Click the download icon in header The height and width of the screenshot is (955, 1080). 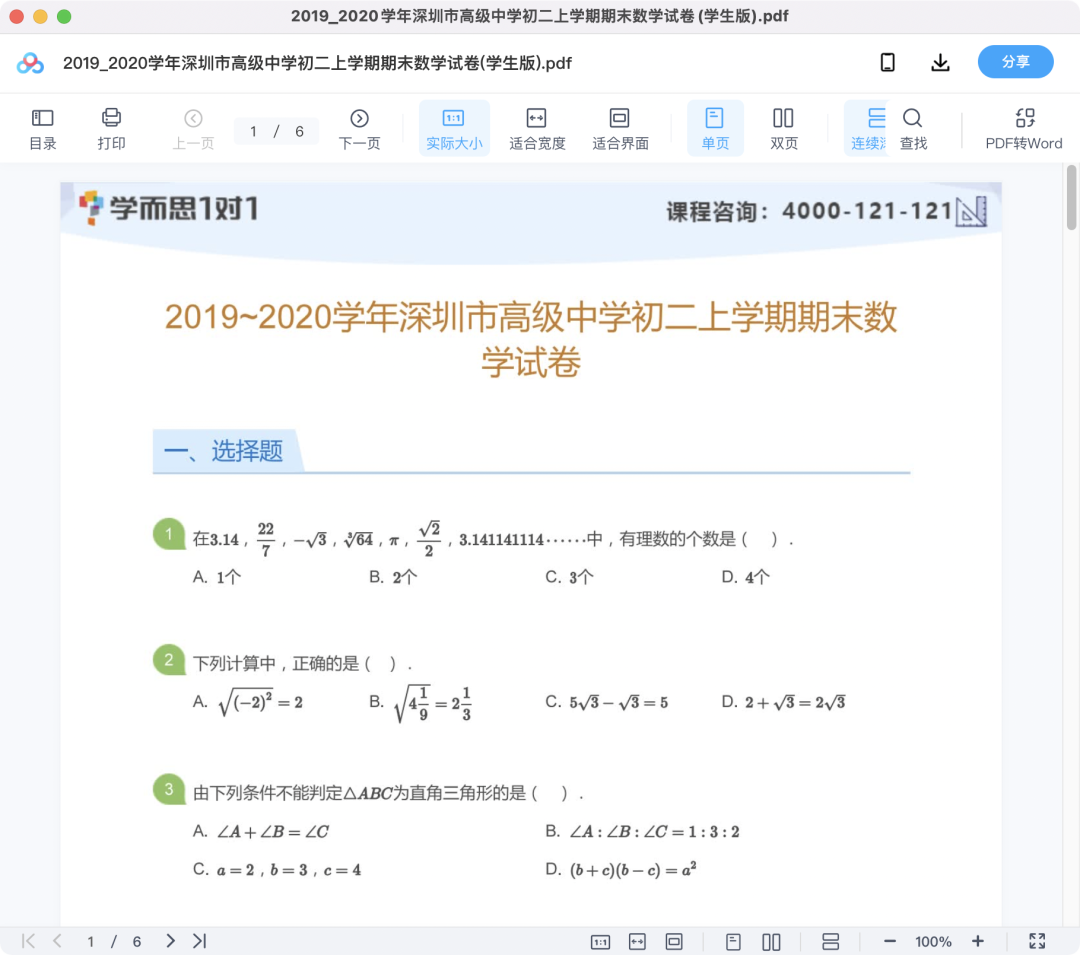click(940, 63)
